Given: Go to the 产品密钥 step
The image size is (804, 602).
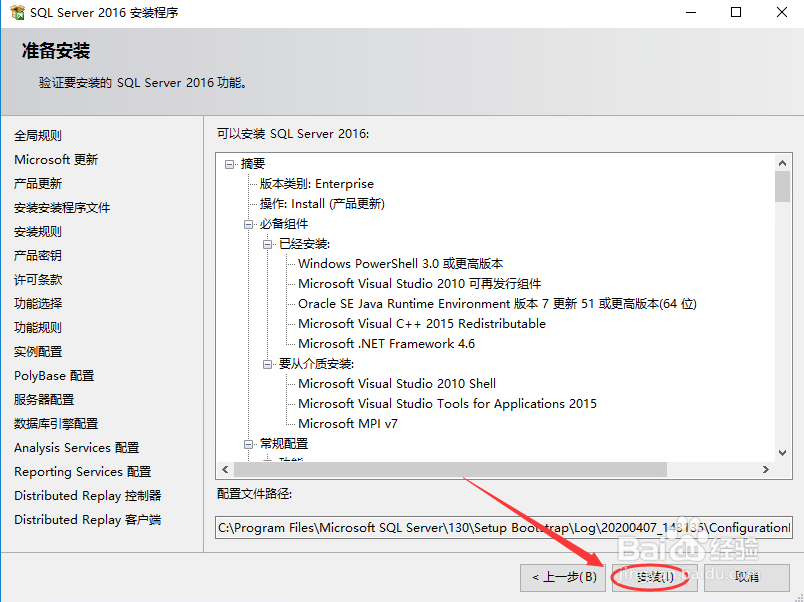Looking at the screenshot, I should pos(38,255).
